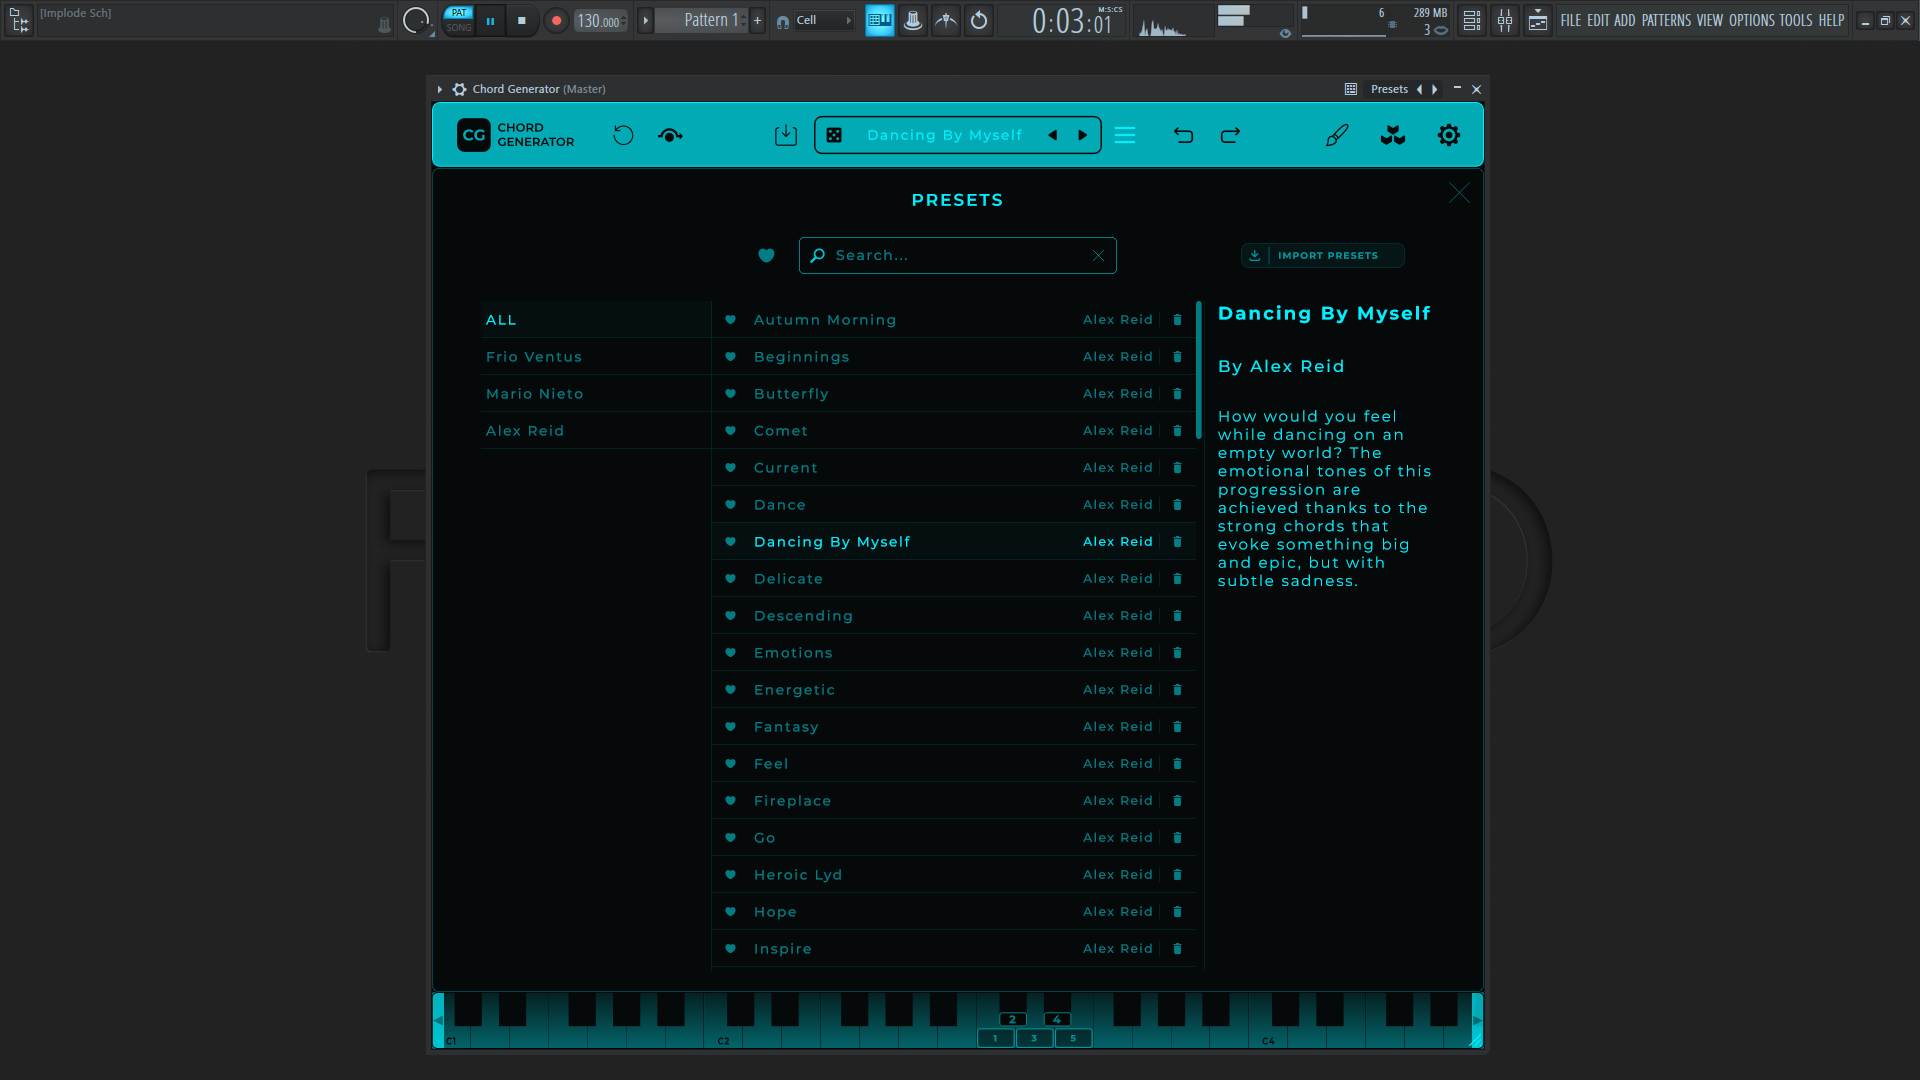This screenshot has width=1920, height=1080.
Task: Open plugin window options arrow menu
Action: [x=439, y=89]
